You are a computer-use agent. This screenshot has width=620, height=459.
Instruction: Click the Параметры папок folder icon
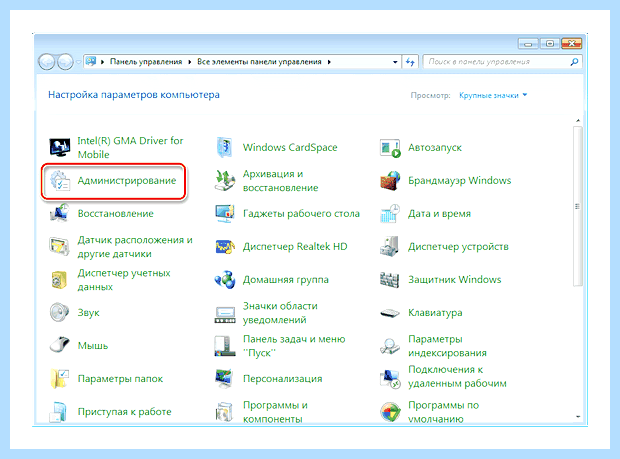[60, 378]
